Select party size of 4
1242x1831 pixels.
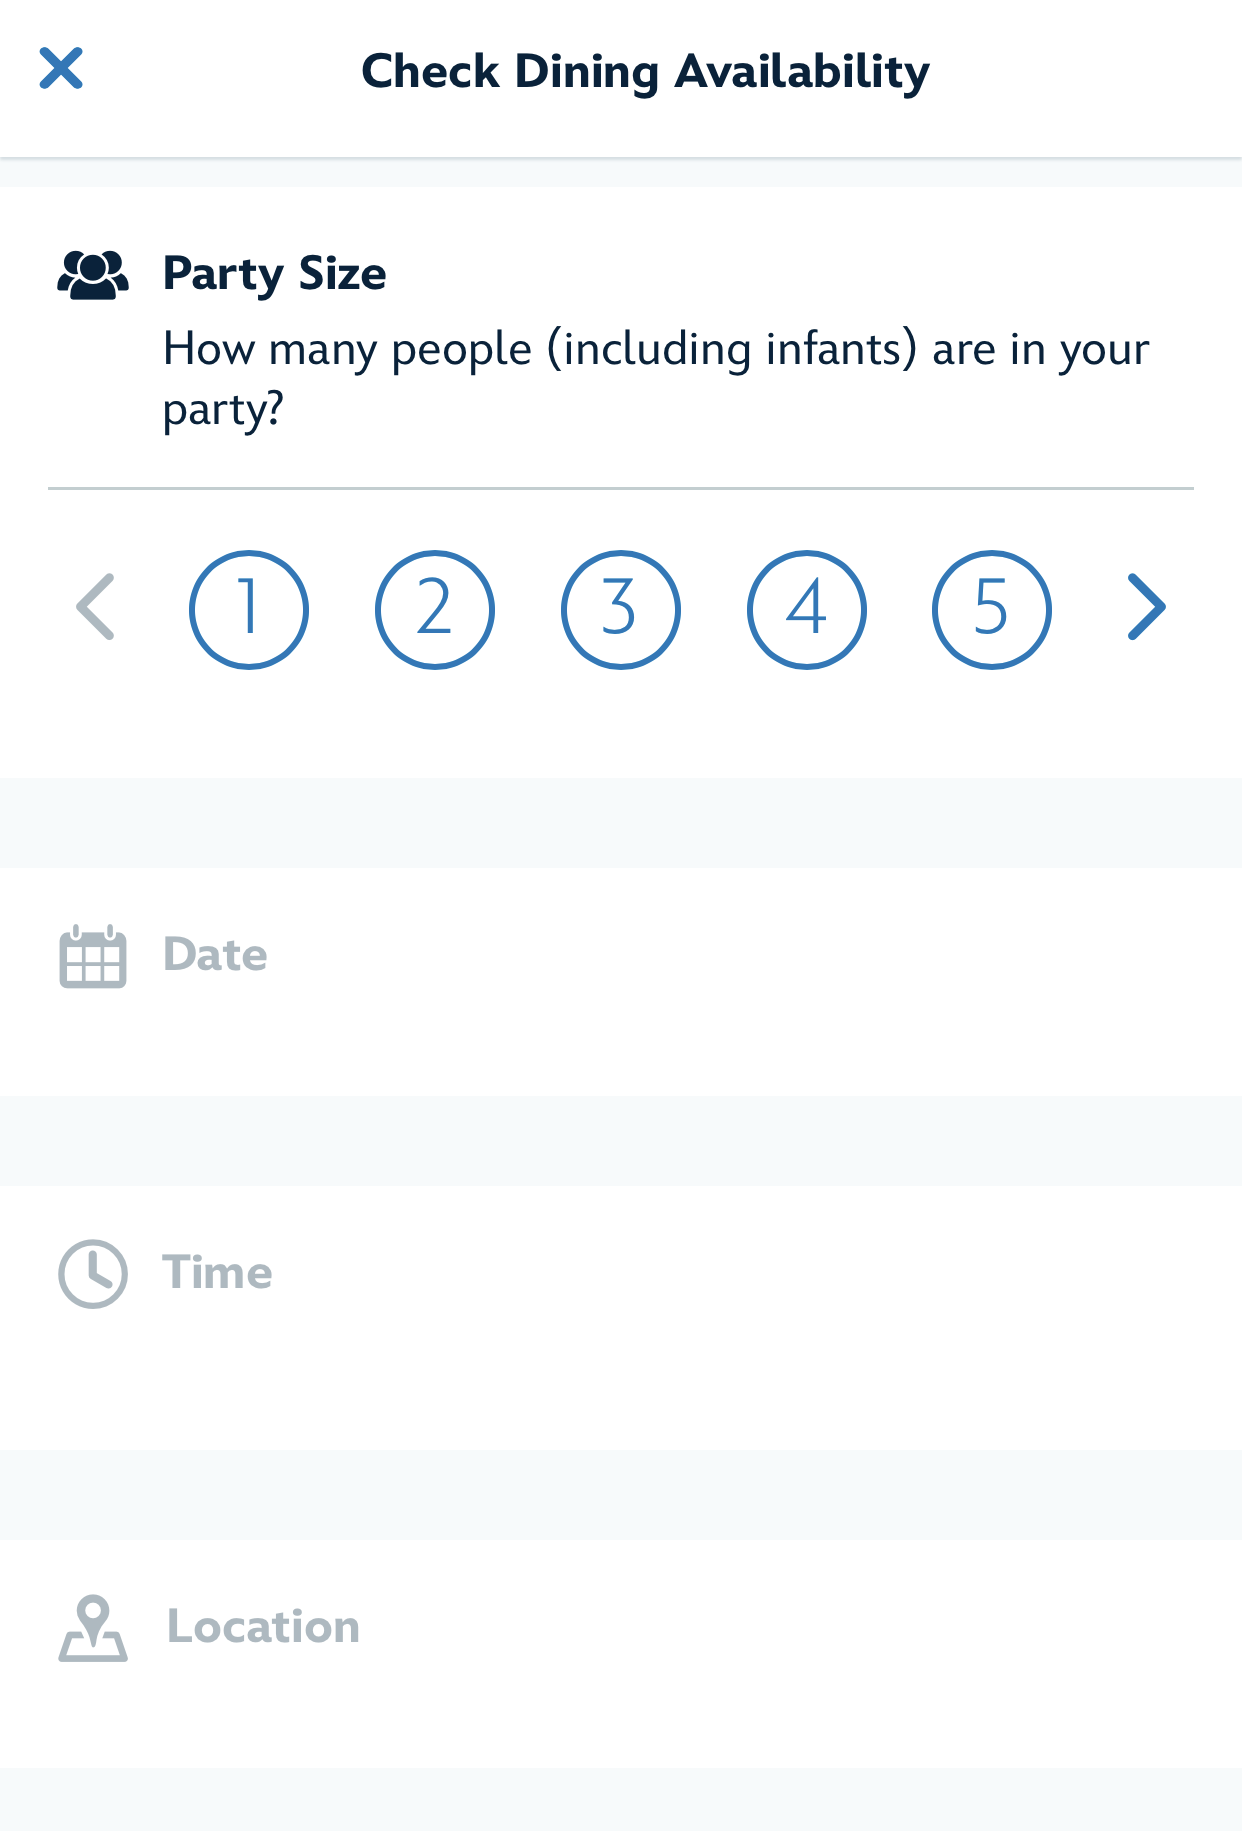point(807,609)
